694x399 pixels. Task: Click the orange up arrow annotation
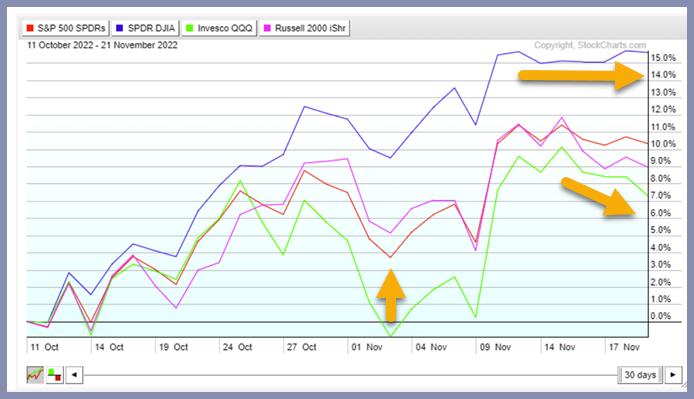click(x=391, y=295)
